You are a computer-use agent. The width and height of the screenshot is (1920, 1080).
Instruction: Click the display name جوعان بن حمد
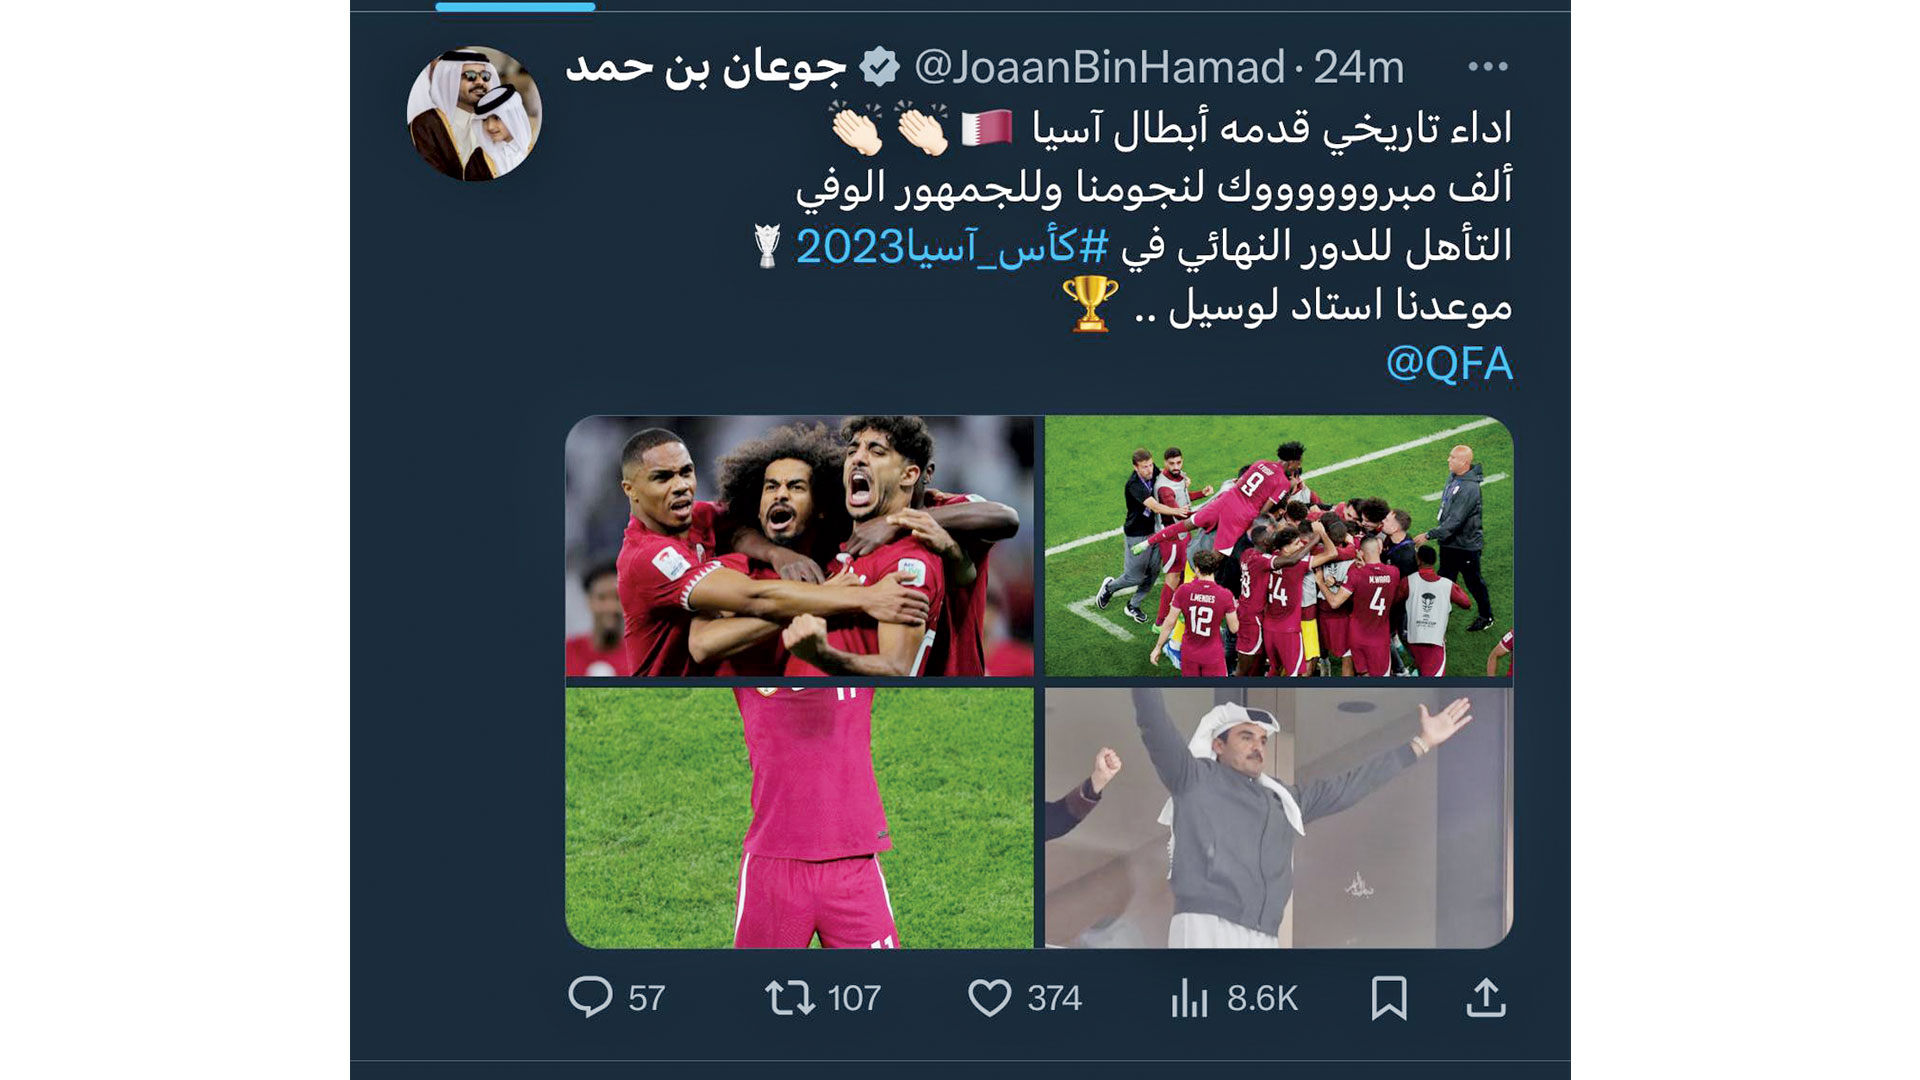pos(706,67)
